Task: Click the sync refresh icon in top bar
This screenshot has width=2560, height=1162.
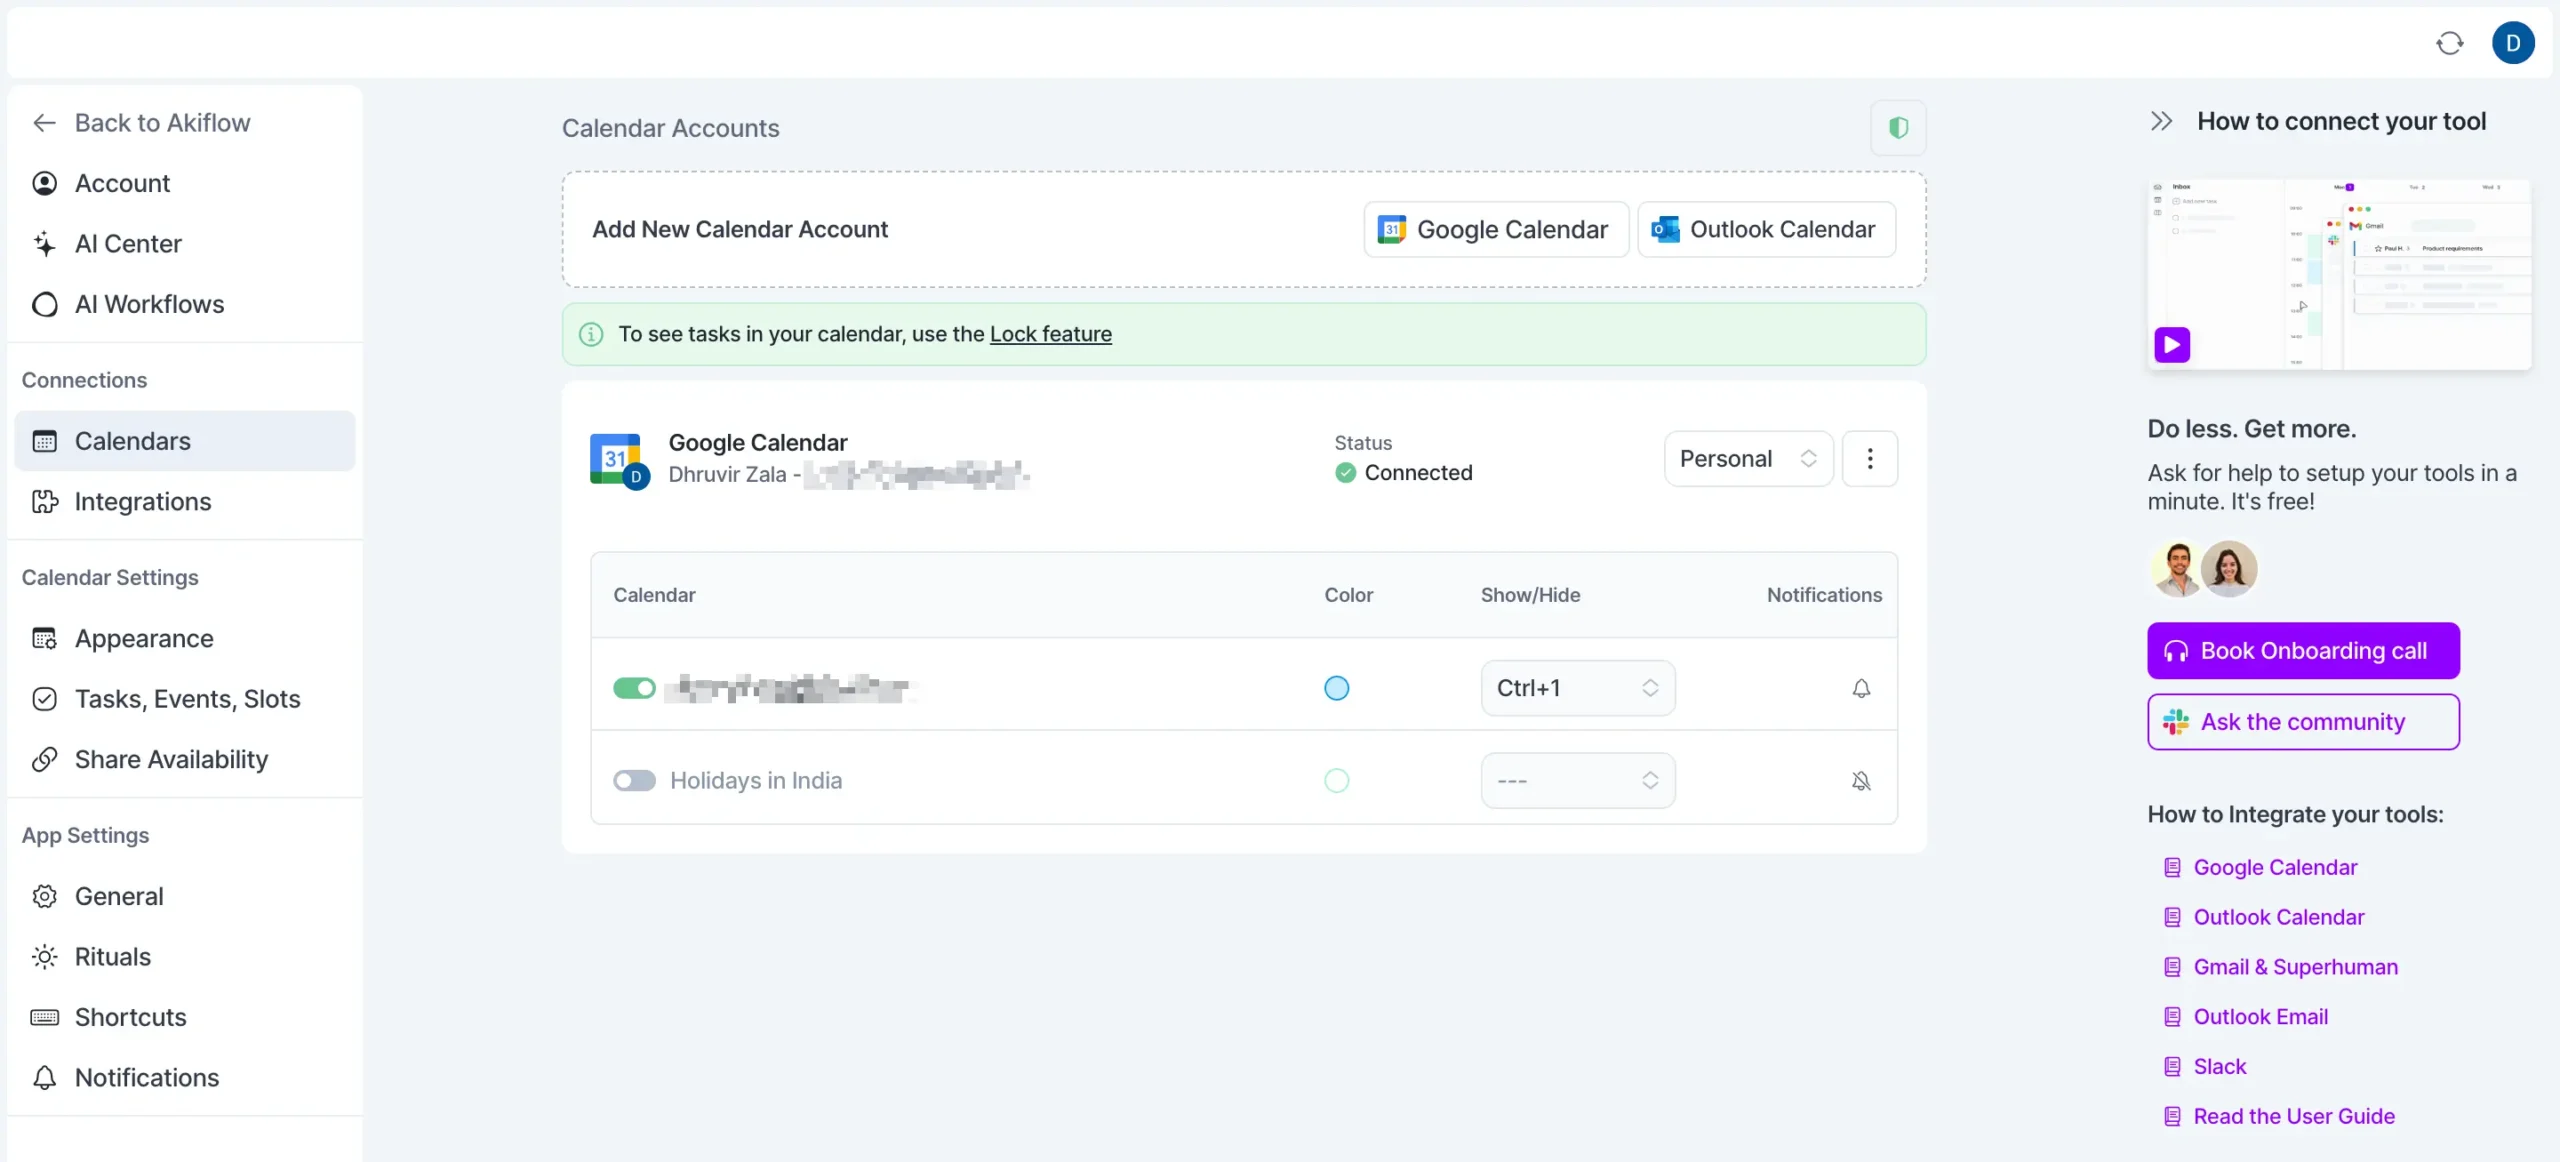Action: [2449, 43]
